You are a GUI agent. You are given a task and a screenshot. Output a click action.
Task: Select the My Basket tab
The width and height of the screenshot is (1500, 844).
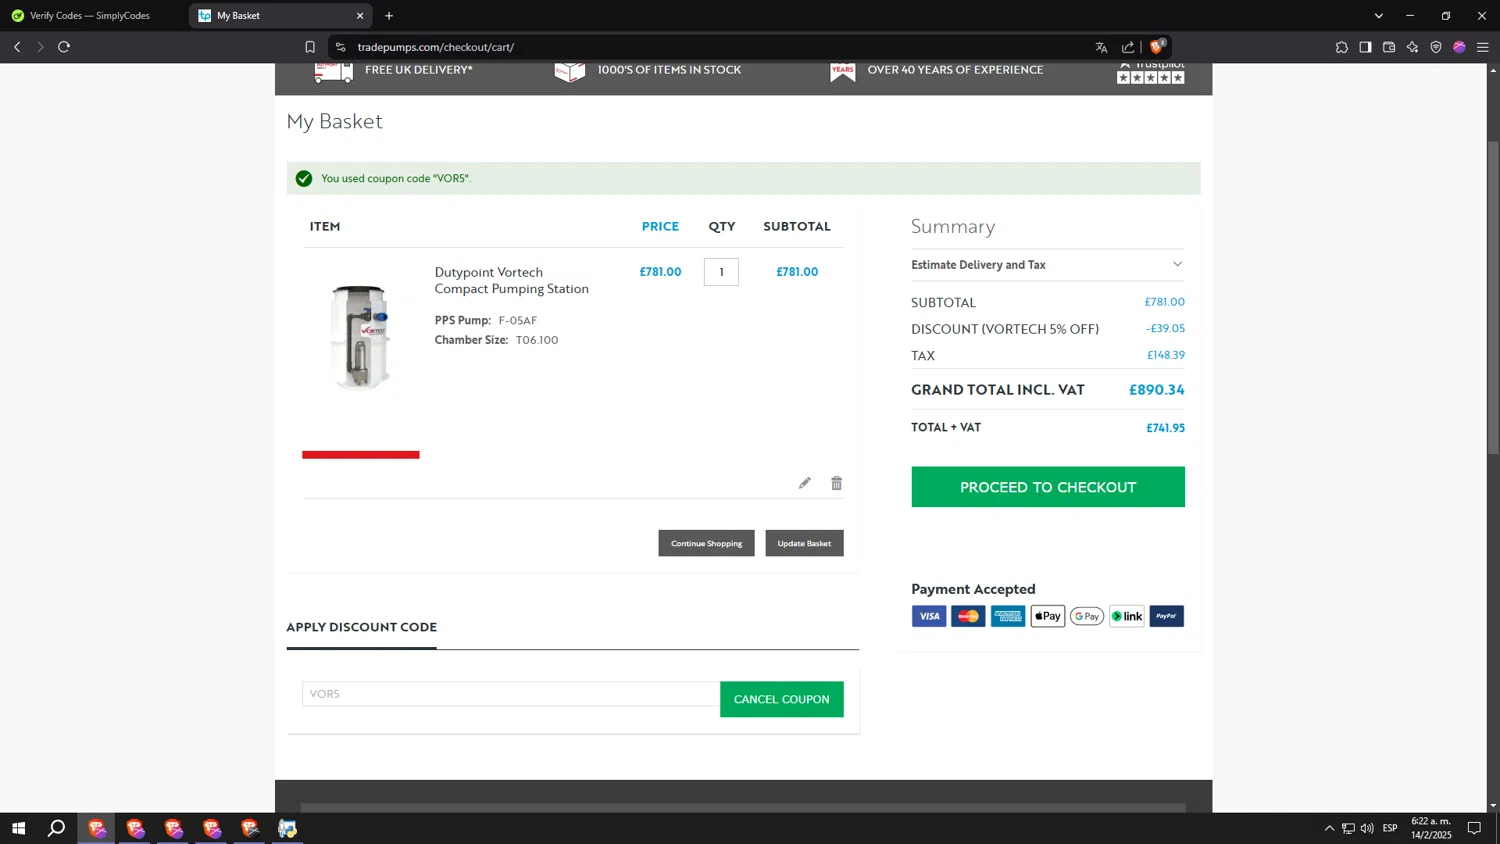280,16
